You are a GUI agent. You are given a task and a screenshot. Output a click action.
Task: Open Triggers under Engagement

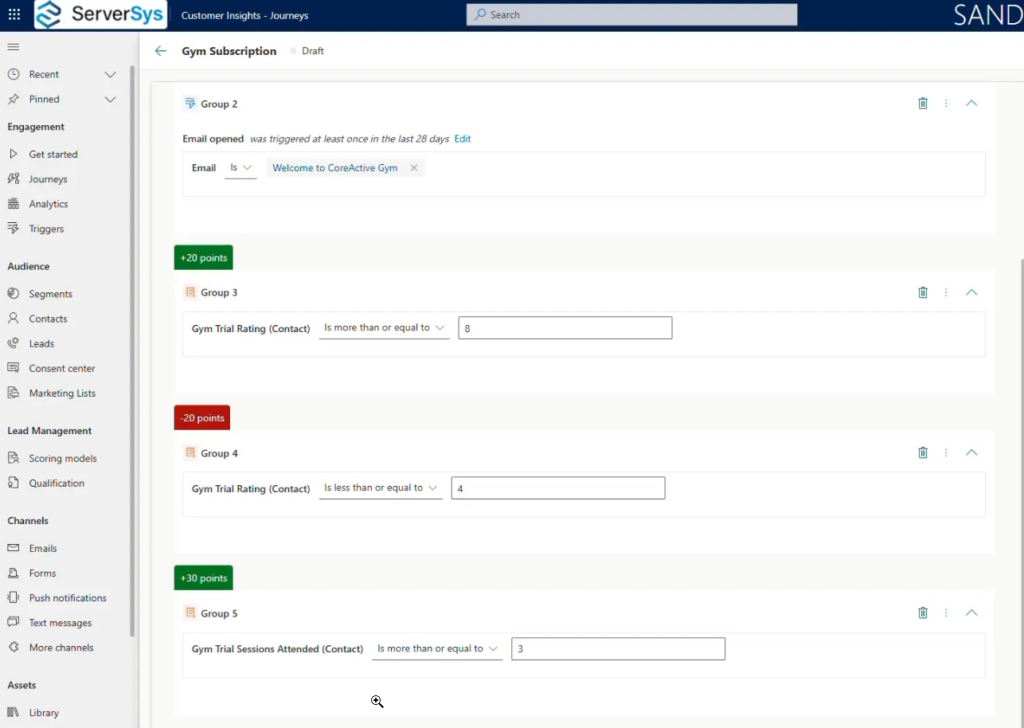tap(48, 228)
